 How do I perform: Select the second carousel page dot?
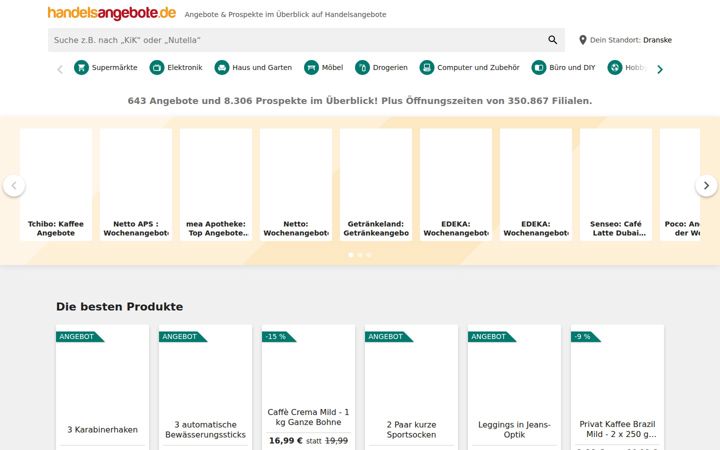[x=360, y=254]
